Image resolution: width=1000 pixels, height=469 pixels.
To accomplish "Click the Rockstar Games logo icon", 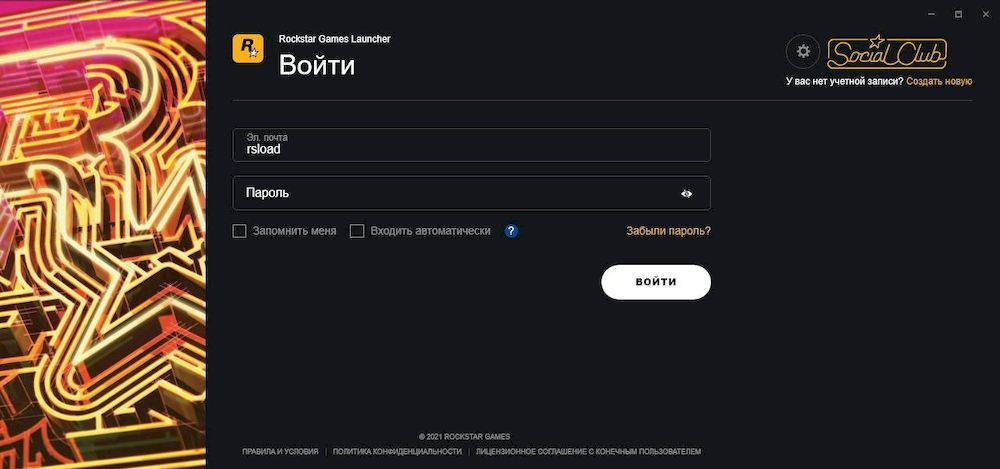I will tap(248, 49).
